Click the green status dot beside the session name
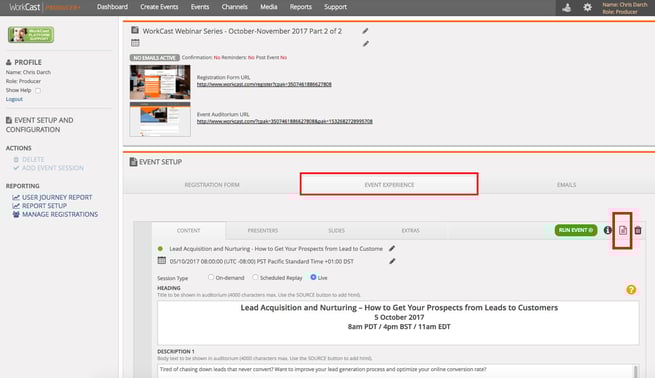The width and height of the screenshot is (655, 378). click(160, 249)
